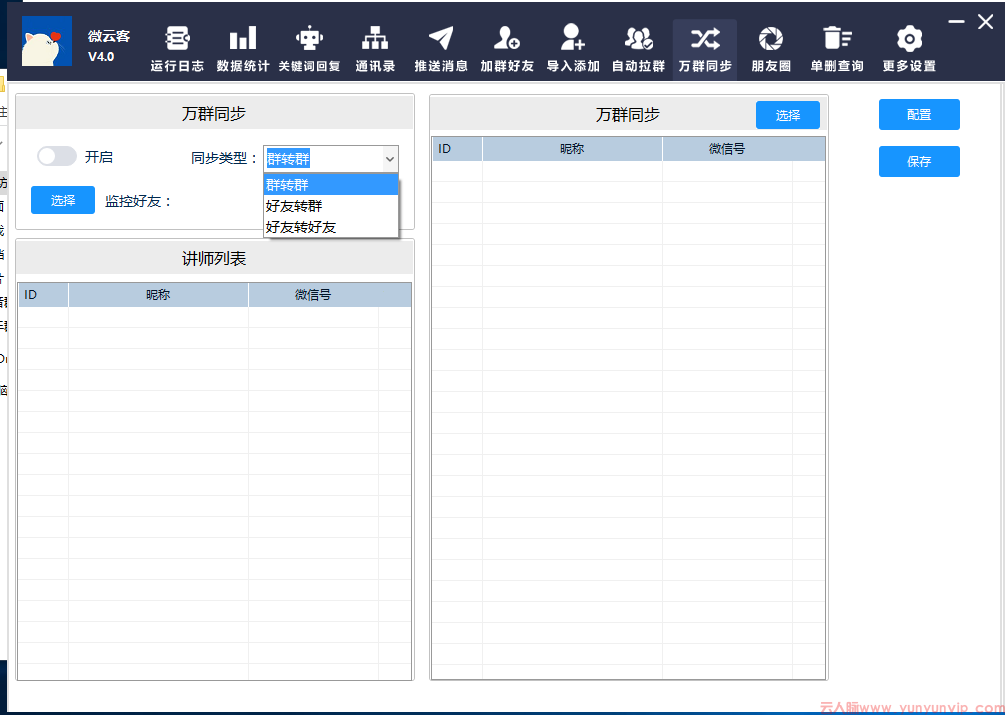Click the blue 保存 save button
The image size is (1005, 715).
tap(919, 162)
